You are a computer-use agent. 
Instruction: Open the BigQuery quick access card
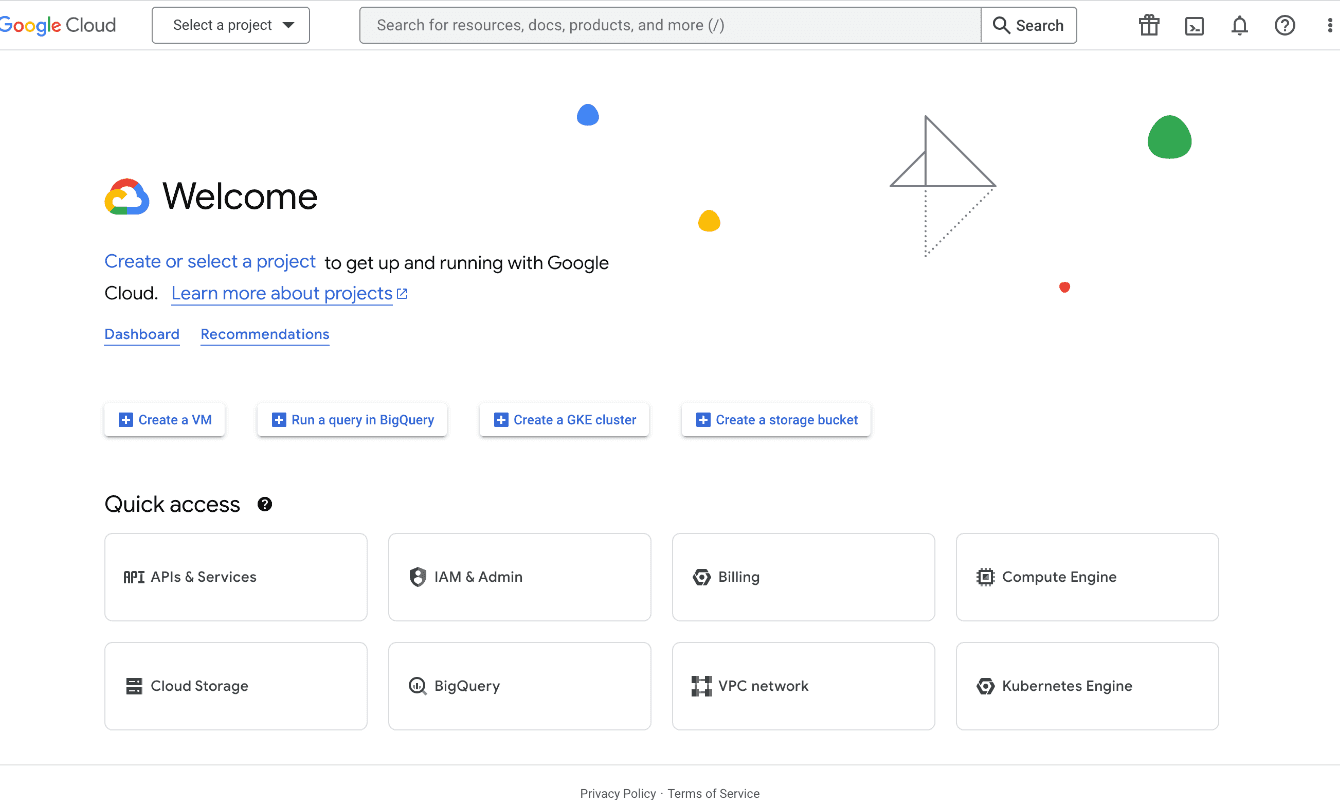pos(520,686)
